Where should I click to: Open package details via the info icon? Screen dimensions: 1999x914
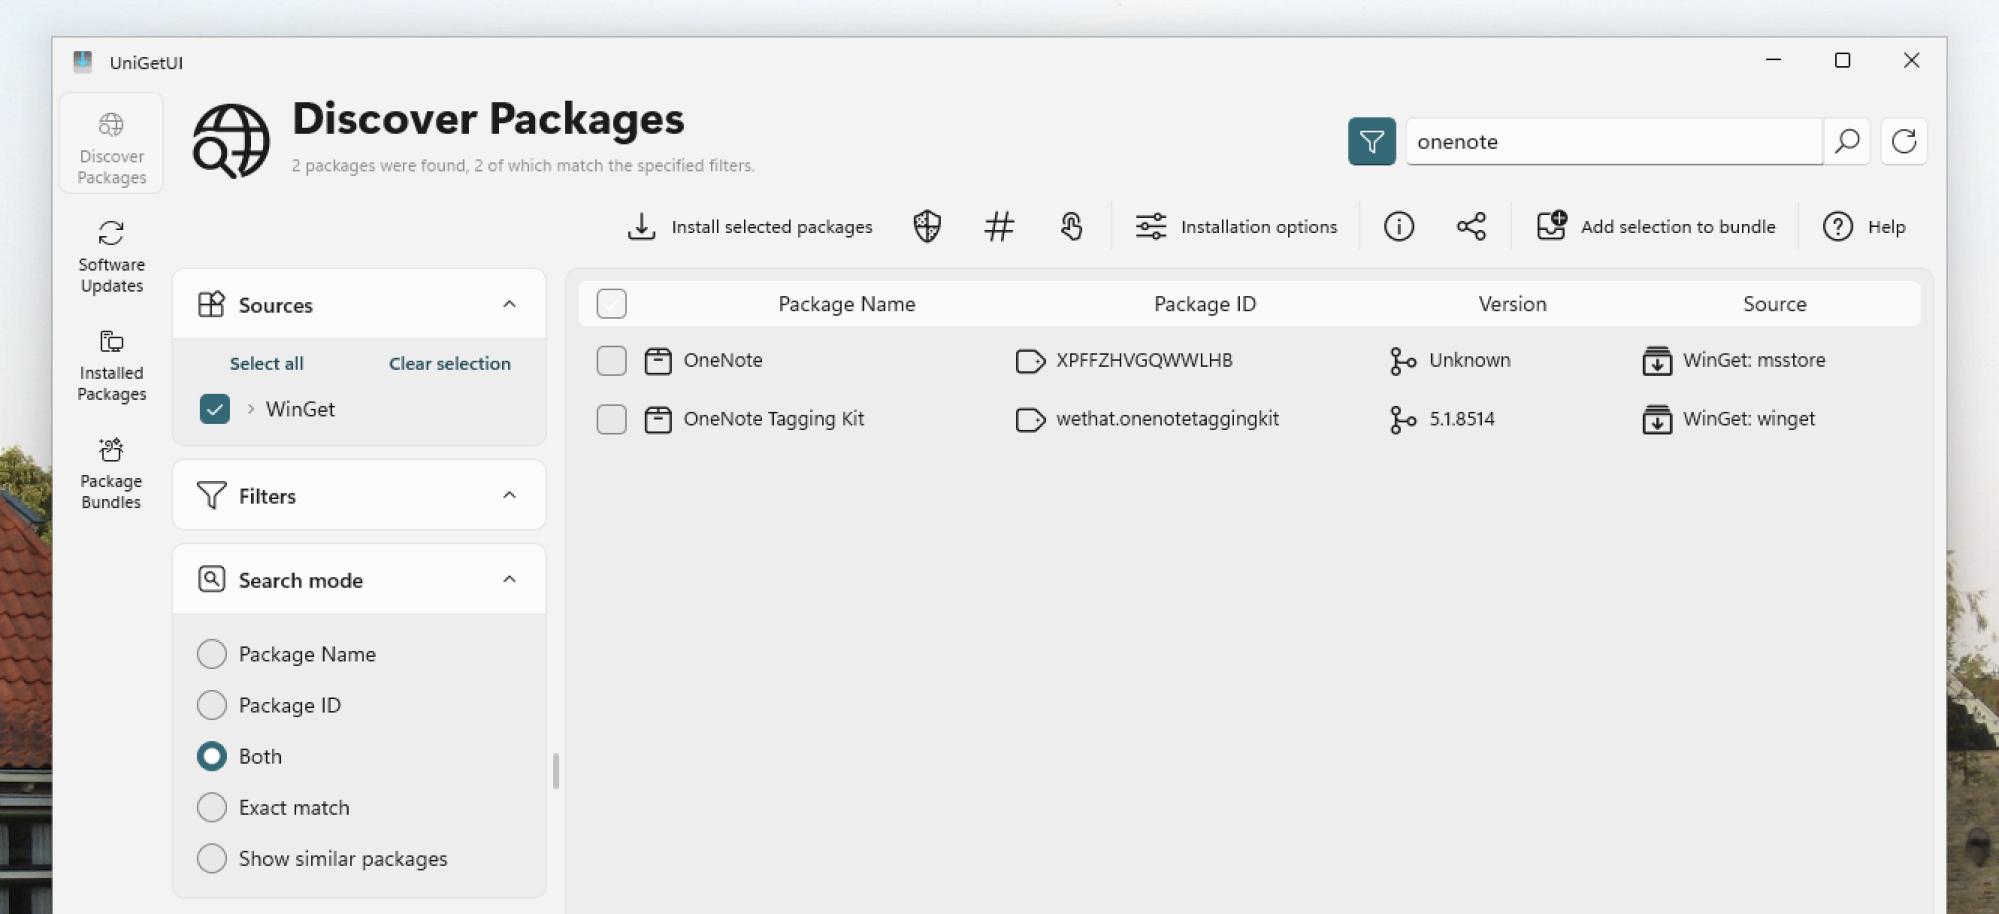(x=1398, y=226)
